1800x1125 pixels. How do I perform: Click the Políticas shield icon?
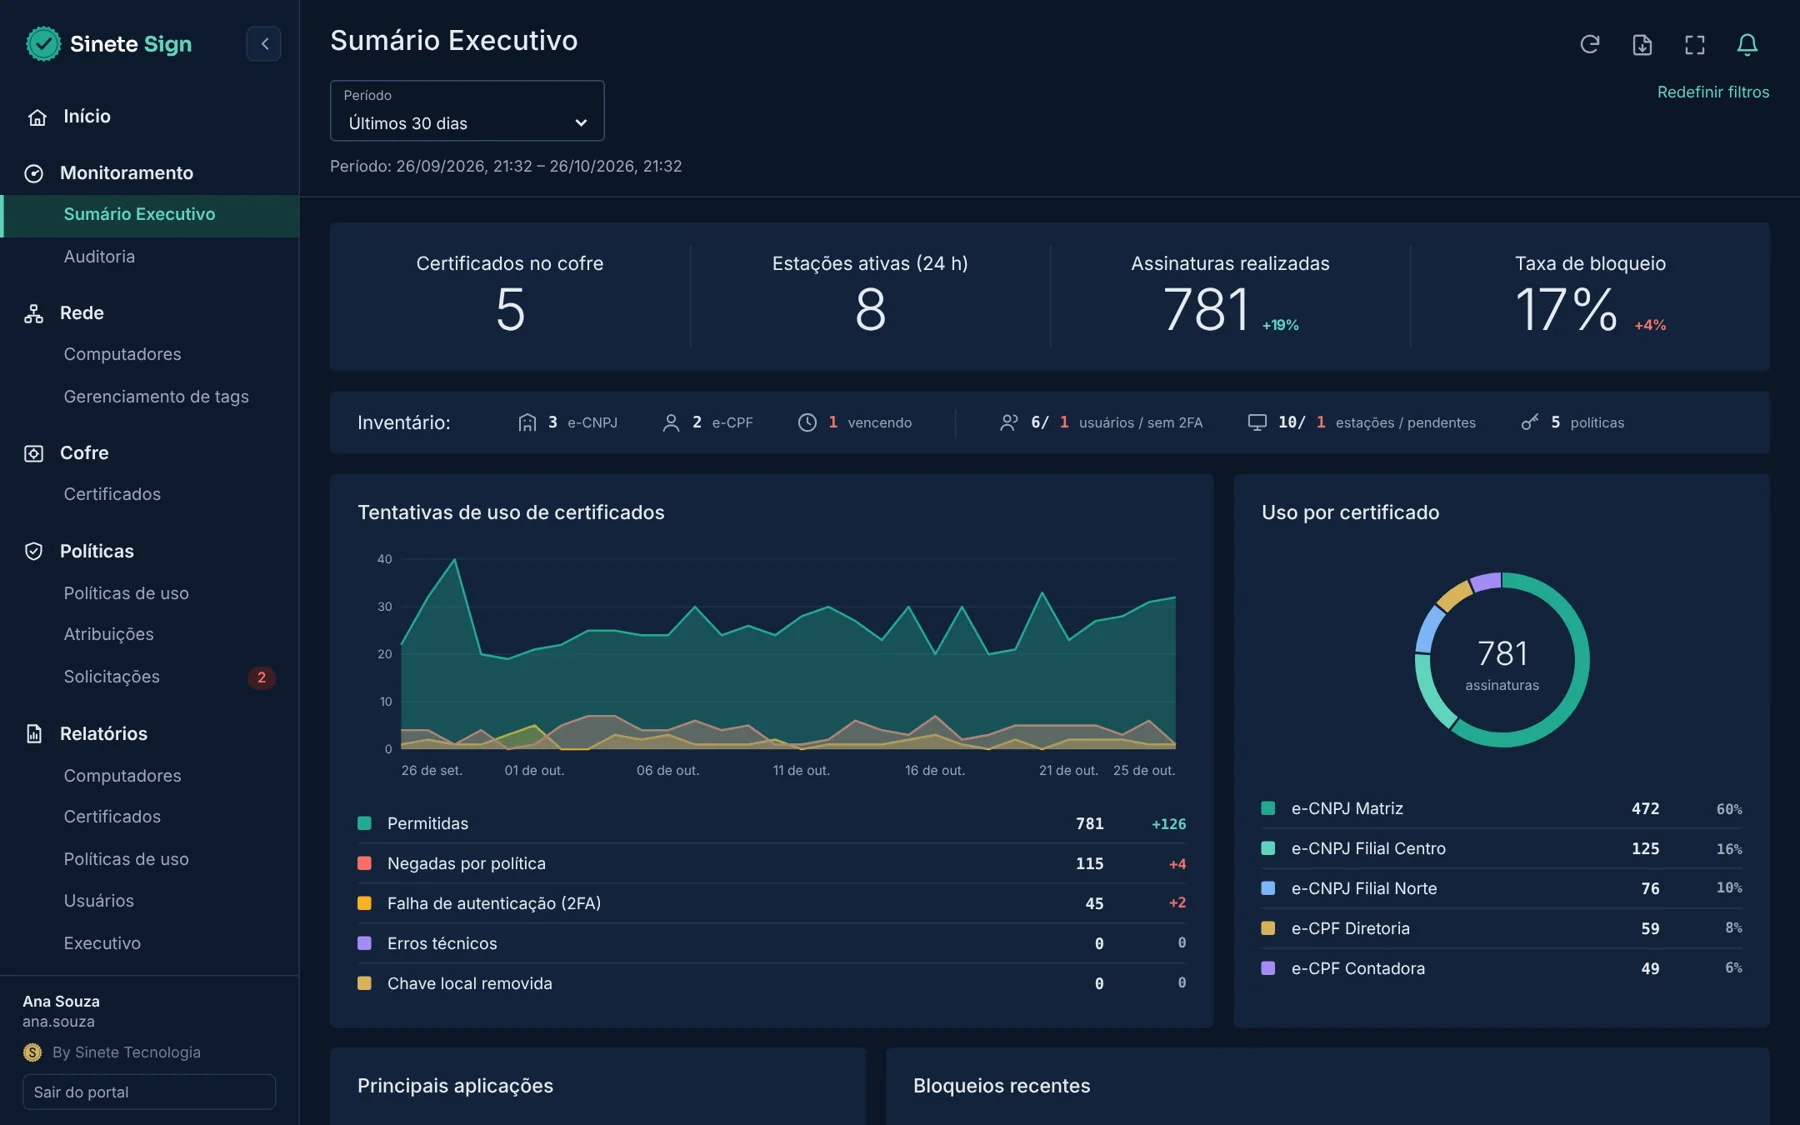point(34,551)
